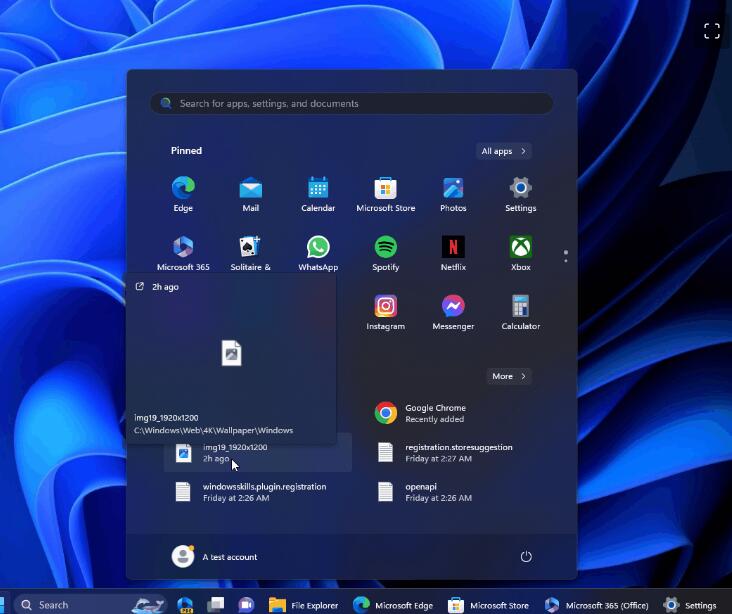Launch Mail from the pinned apps
732x614 pixels.
(x=251, y=195)
